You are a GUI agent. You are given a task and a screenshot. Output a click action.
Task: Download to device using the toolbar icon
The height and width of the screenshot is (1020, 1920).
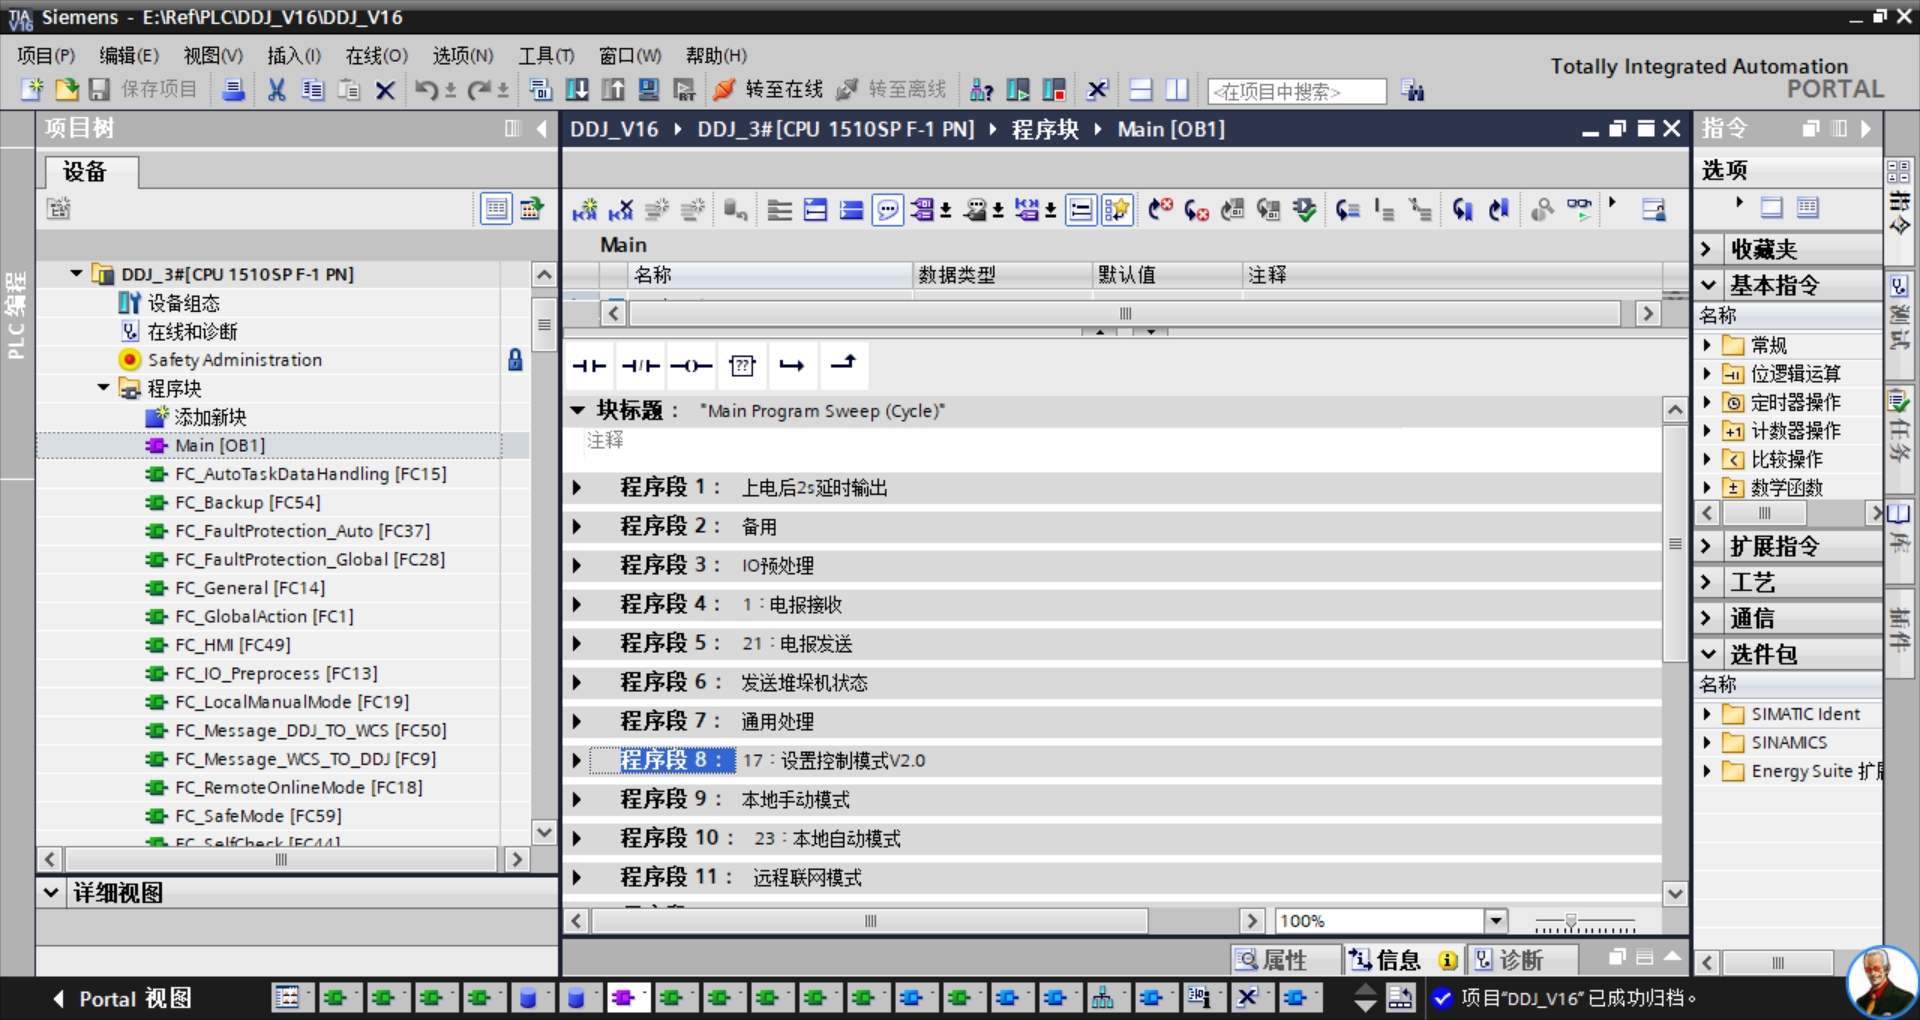pos(577,90)
